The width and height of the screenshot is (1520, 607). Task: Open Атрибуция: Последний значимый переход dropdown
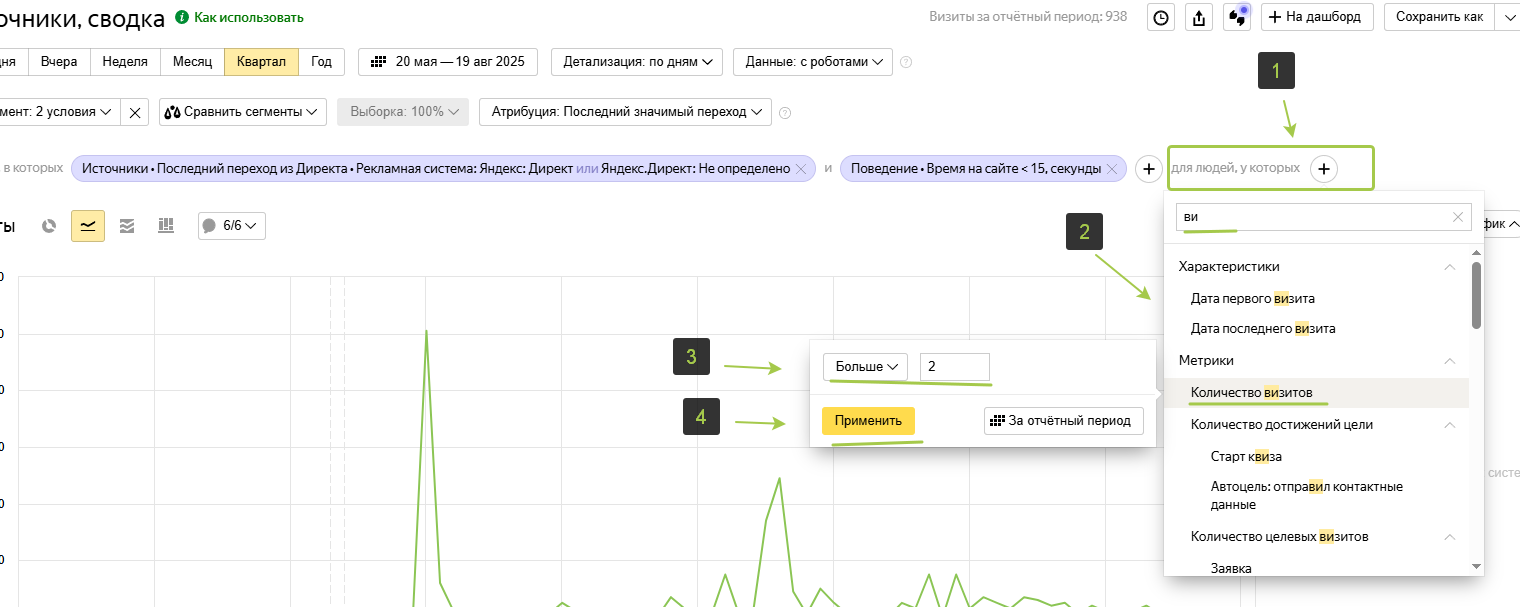[x=625, y=112]
